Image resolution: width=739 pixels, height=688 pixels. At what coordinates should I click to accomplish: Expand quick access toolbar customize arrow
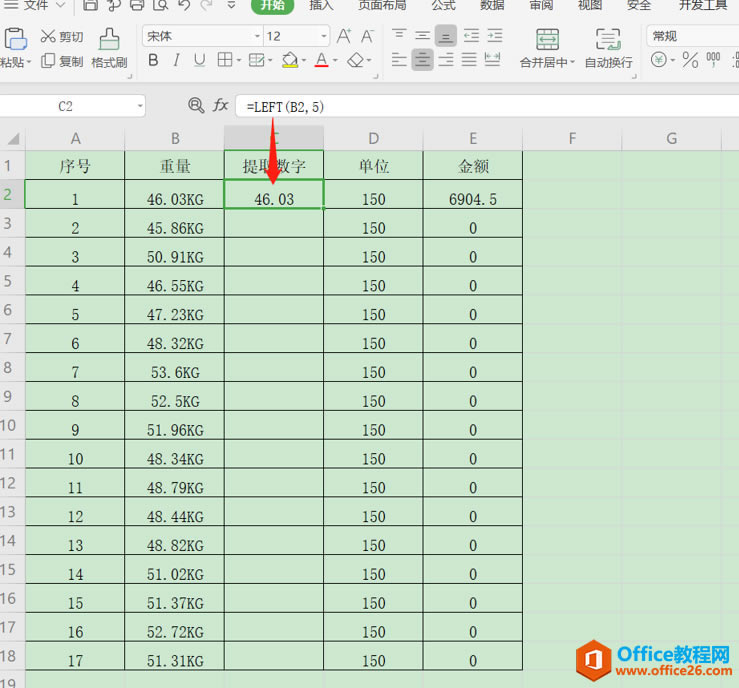[x=231, y=5]
